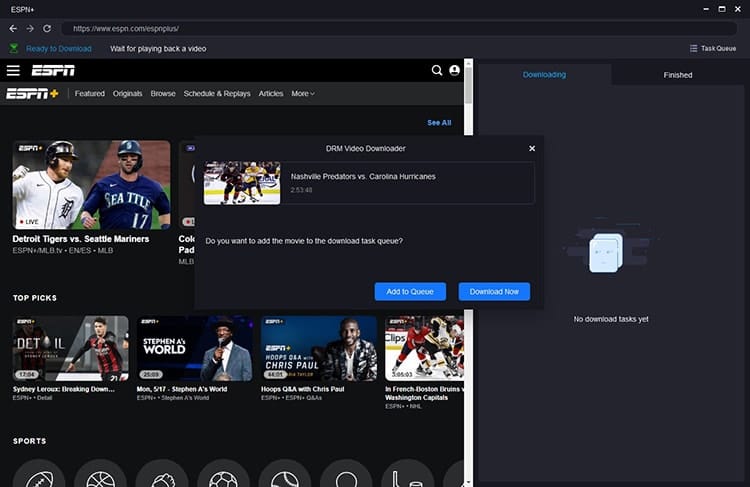This screenshot has width=750, height=487.
Task: Switch to the Finished tab
Action: (678, 75)
